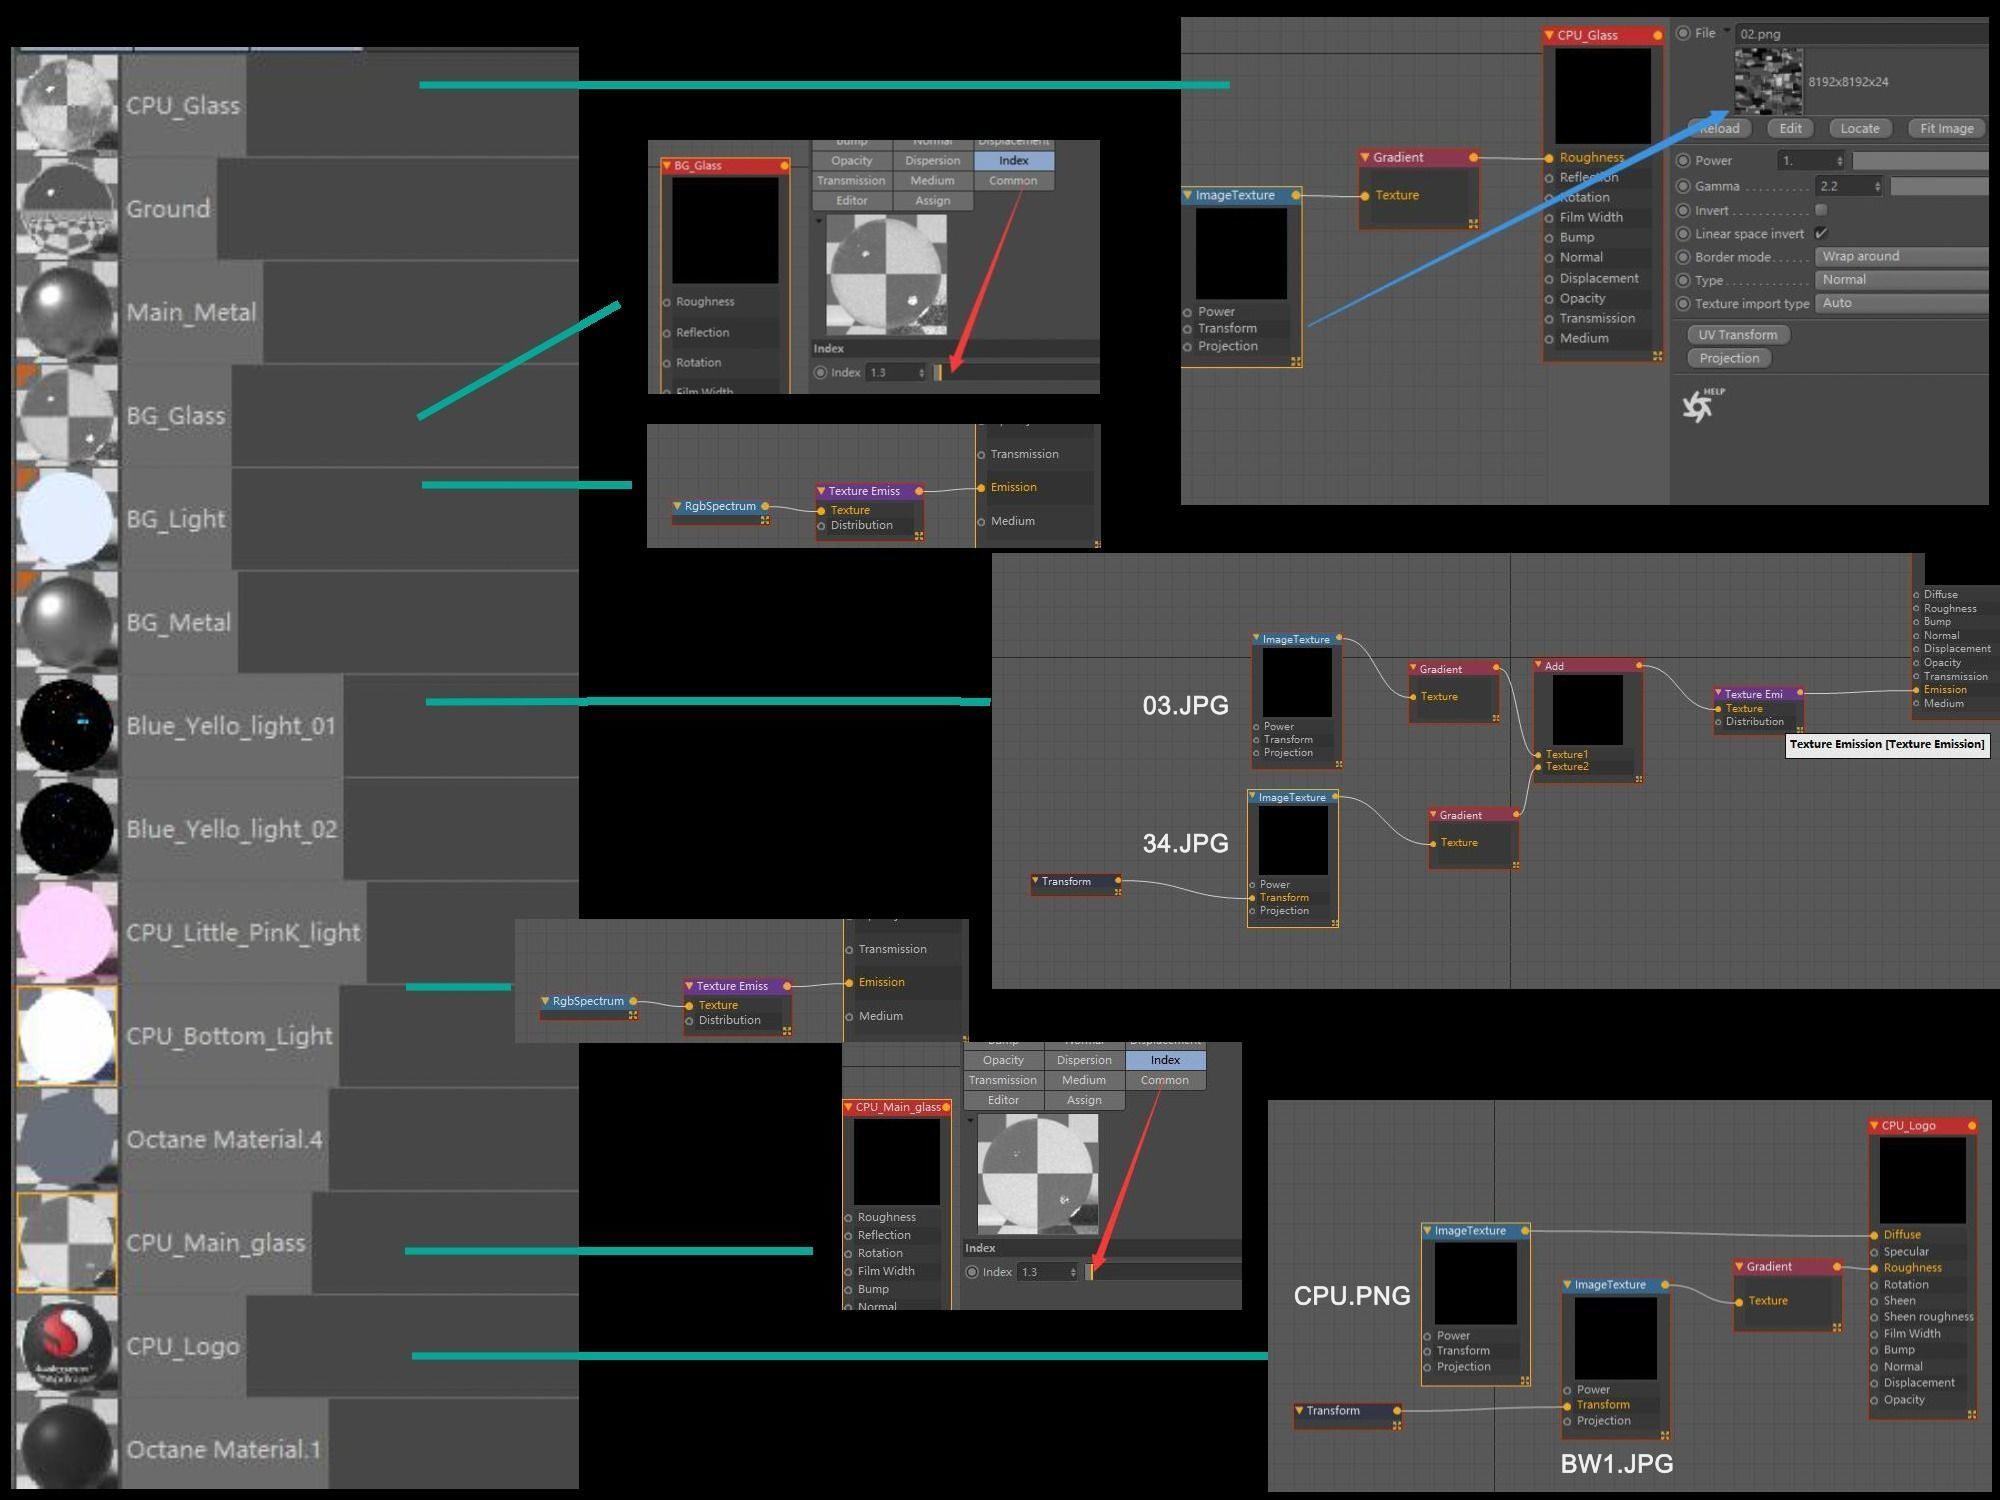
Task: Enable the Invert checkbox
Action: [1821, 210]
